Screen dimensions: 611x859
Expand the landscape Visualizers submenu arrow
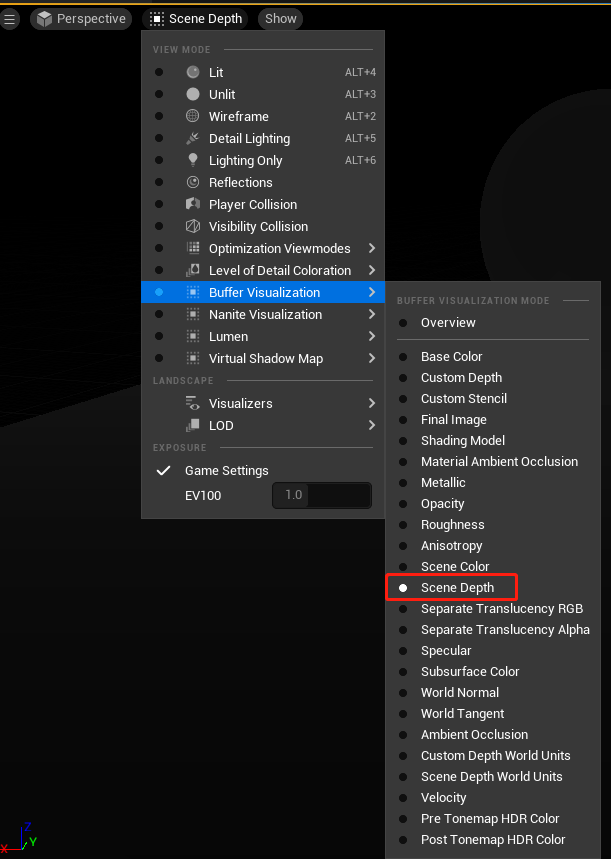pos(372,403)
